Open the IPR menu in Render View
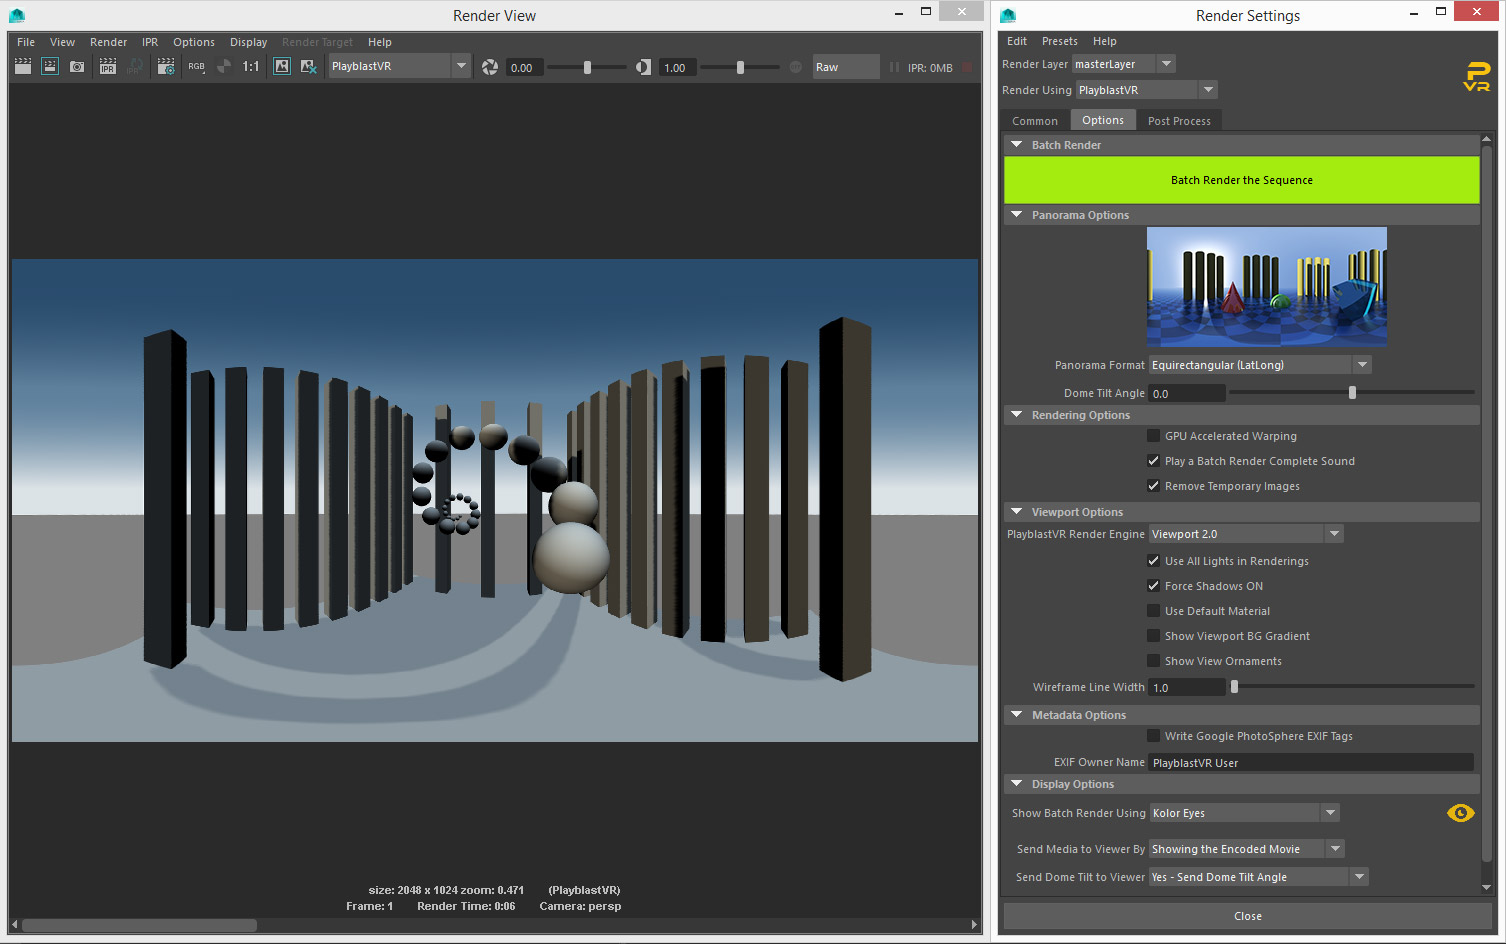 150,42
